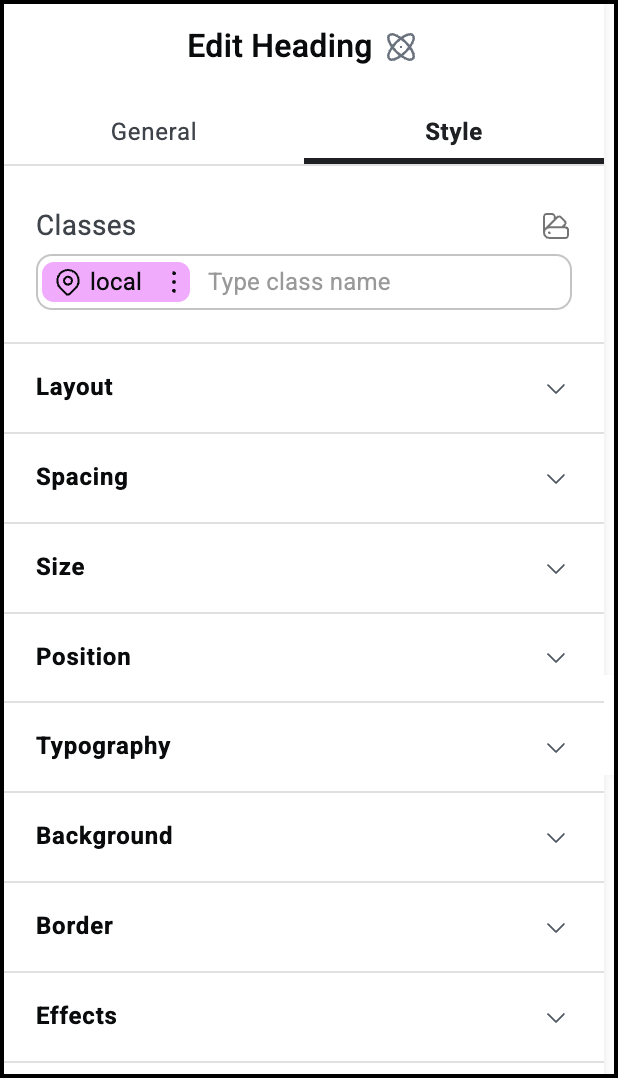618x1078 pixels.
Task: Focus the Type class name field
Action: click(380, 283)
